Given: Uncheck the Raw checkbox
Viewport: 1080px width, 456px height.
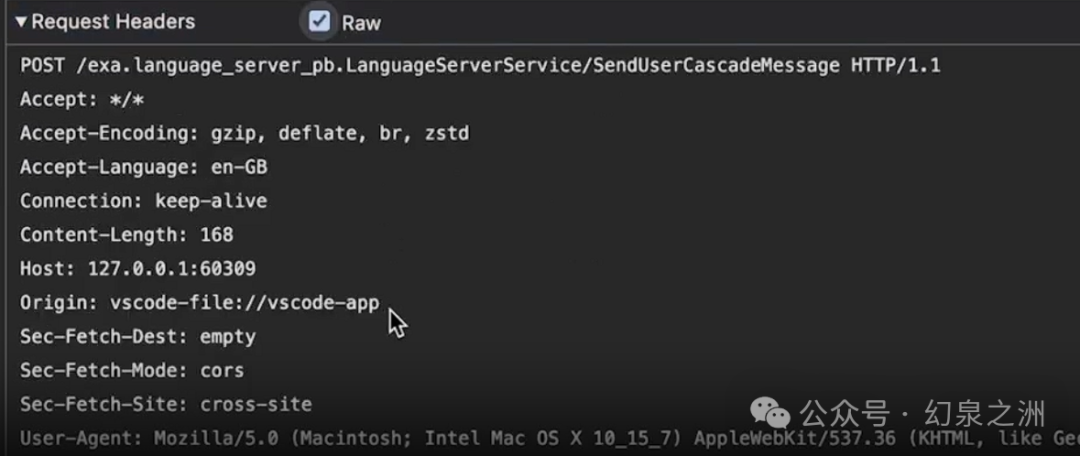Looking at the screenshot, I should [x=319, y=21].
